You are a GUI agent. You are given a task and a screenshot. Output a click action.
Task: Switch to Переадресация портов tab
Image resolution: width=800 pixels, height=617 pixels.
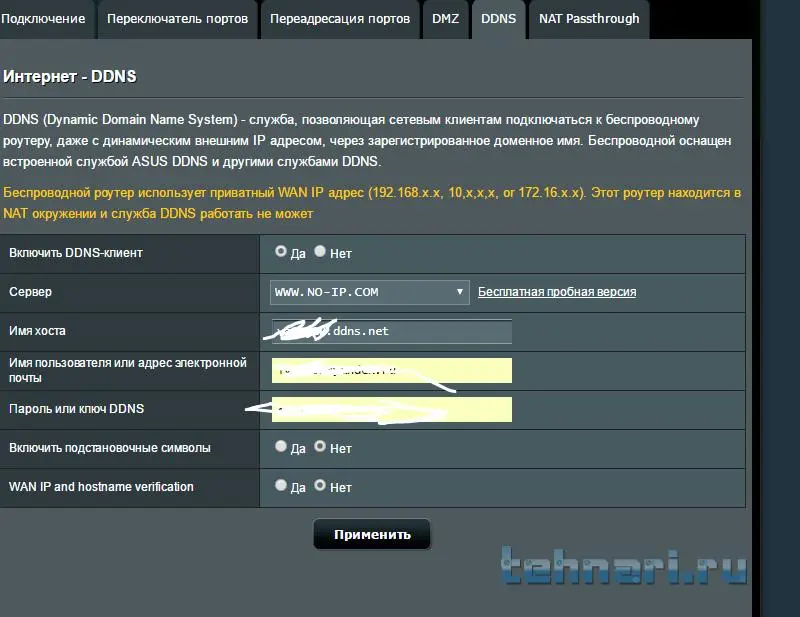[340, 19]
